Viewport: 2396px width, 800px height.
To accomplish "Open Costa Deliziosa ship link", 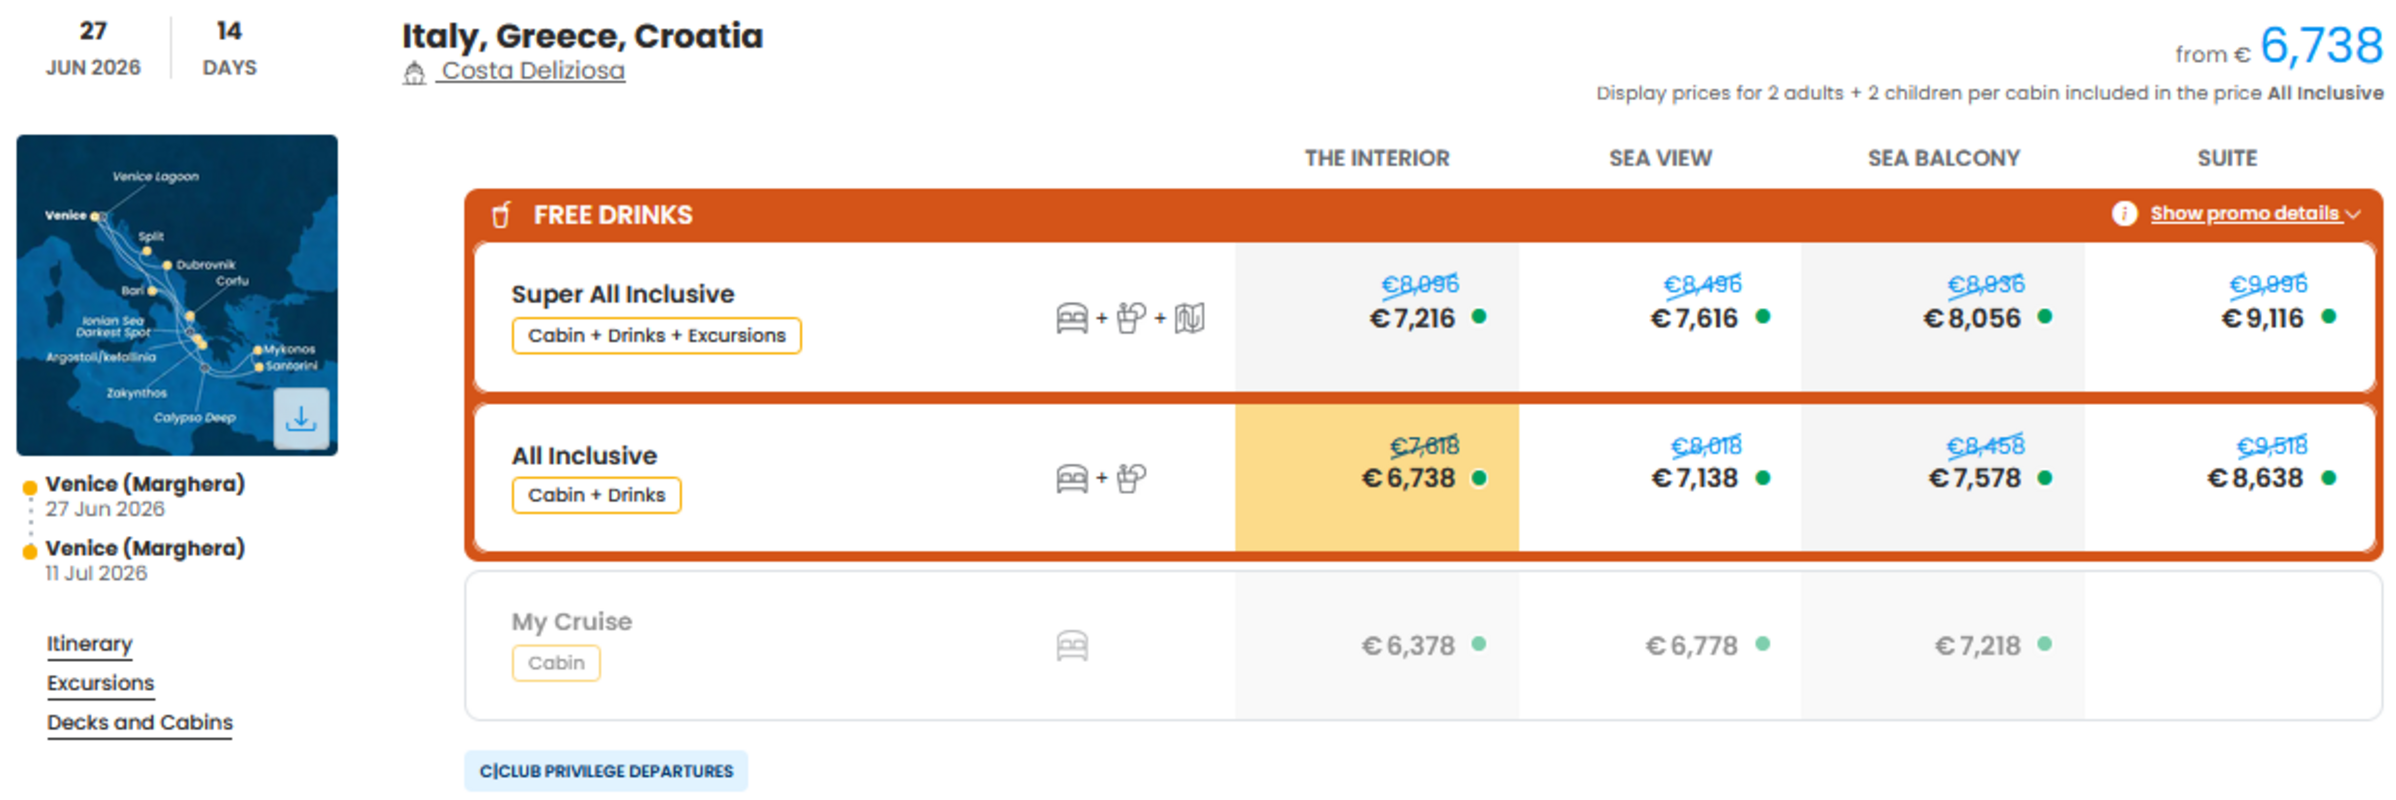I will [533, 71].
